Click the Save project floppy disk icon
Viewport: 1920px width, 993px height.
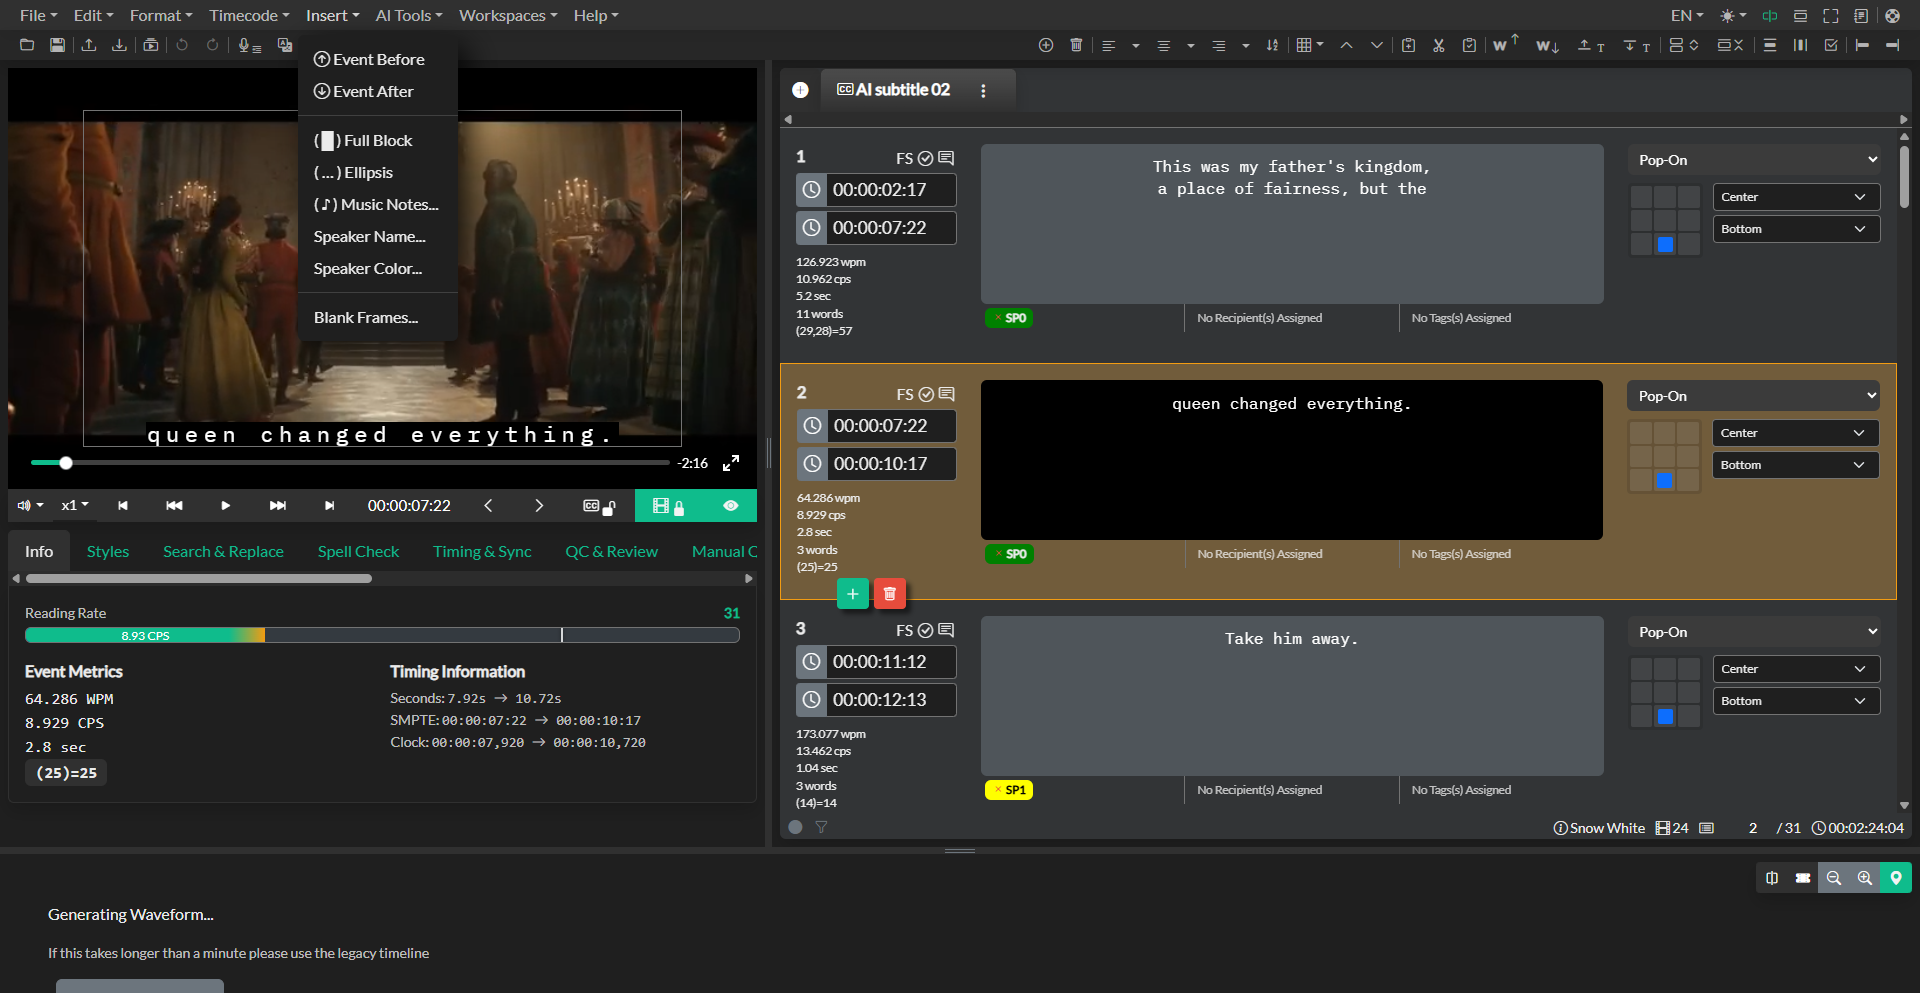(x=57, y=45)
